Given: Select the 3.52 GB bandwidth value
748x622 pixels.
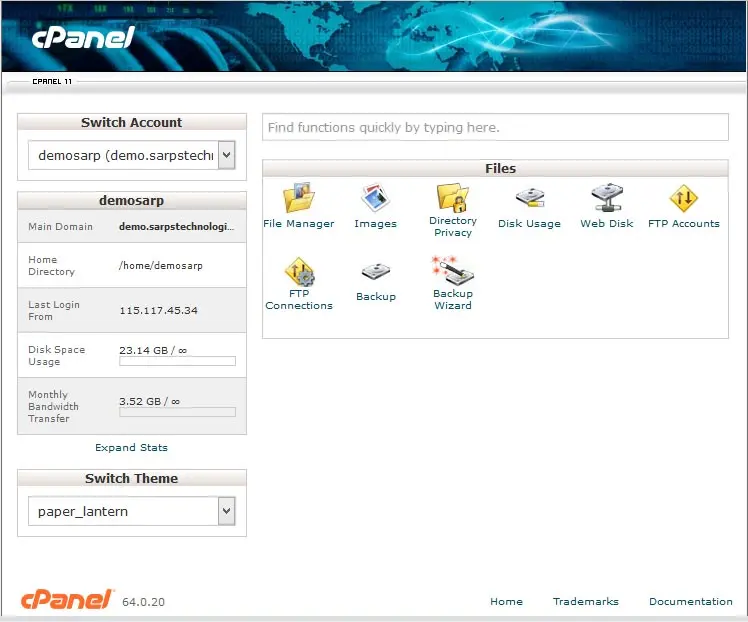Looking at the screenshot, I should point(149,401).
